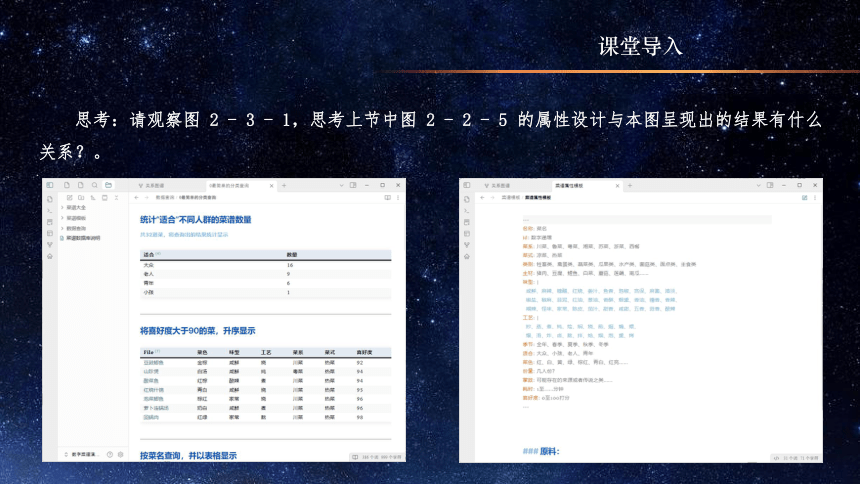Open search panel in left Obsidian window
Viewport: 860px width, 484px height.
coord(95,185)
